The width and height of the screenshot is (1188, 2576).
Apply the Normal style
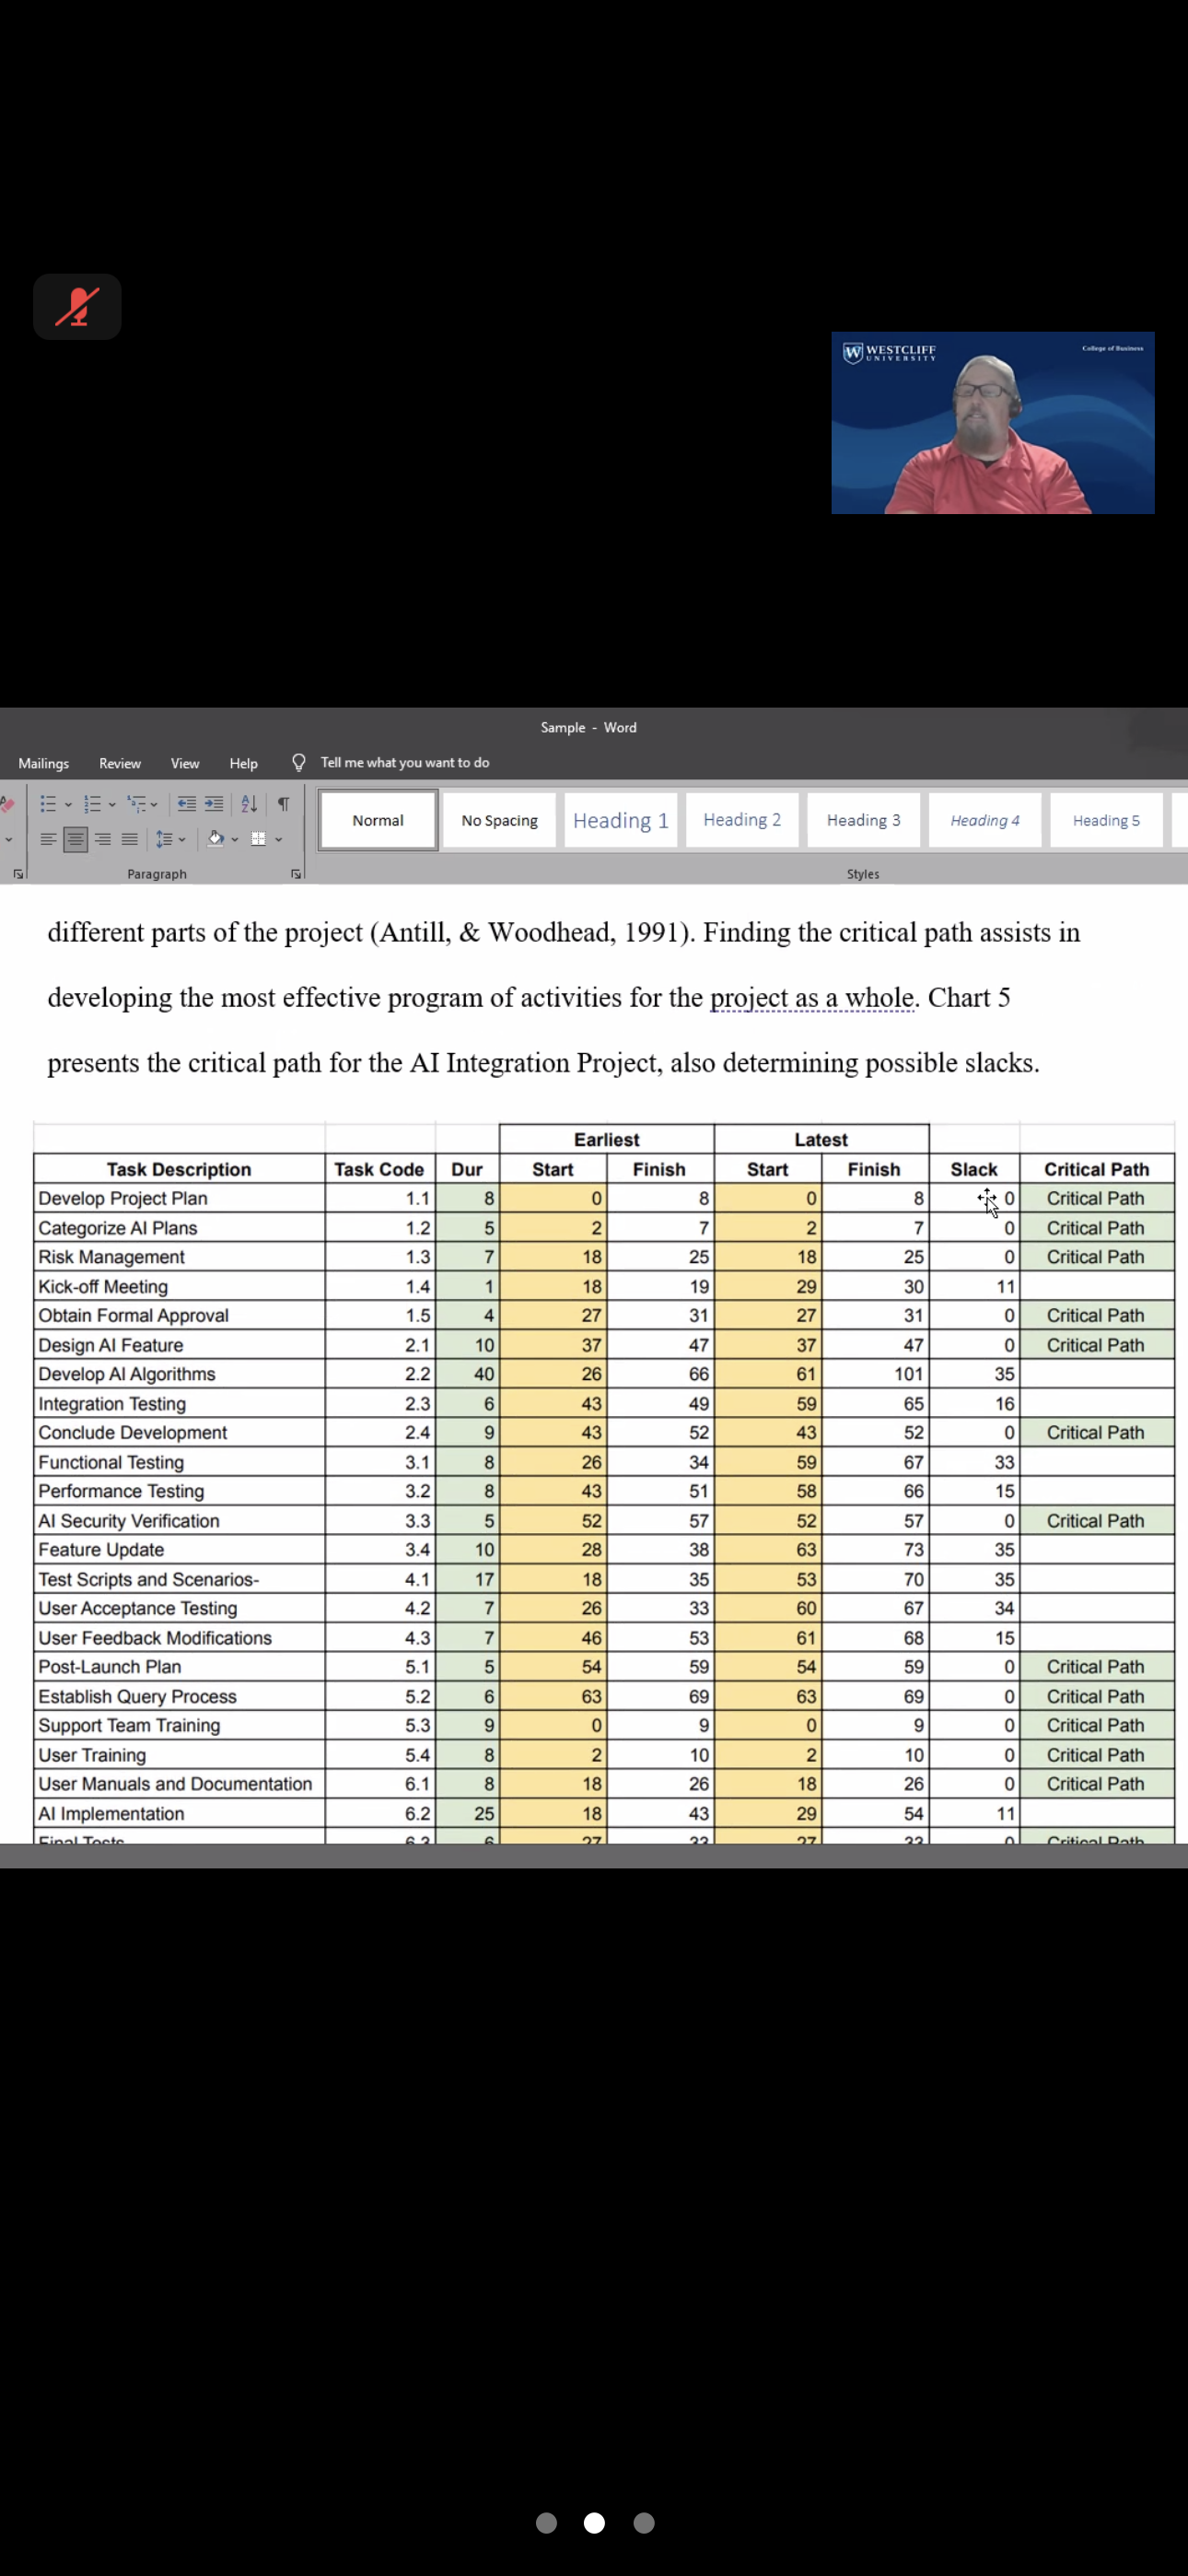[x=378, y=820]
